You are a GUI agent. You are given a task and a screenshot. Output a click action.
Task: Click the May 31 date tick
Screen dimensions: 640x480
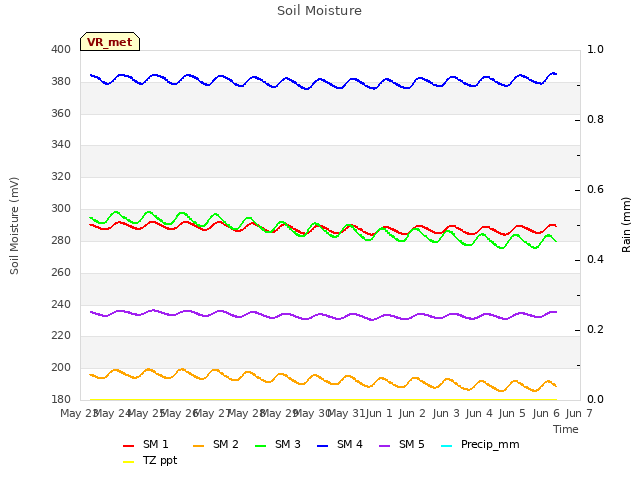(347, 413)
